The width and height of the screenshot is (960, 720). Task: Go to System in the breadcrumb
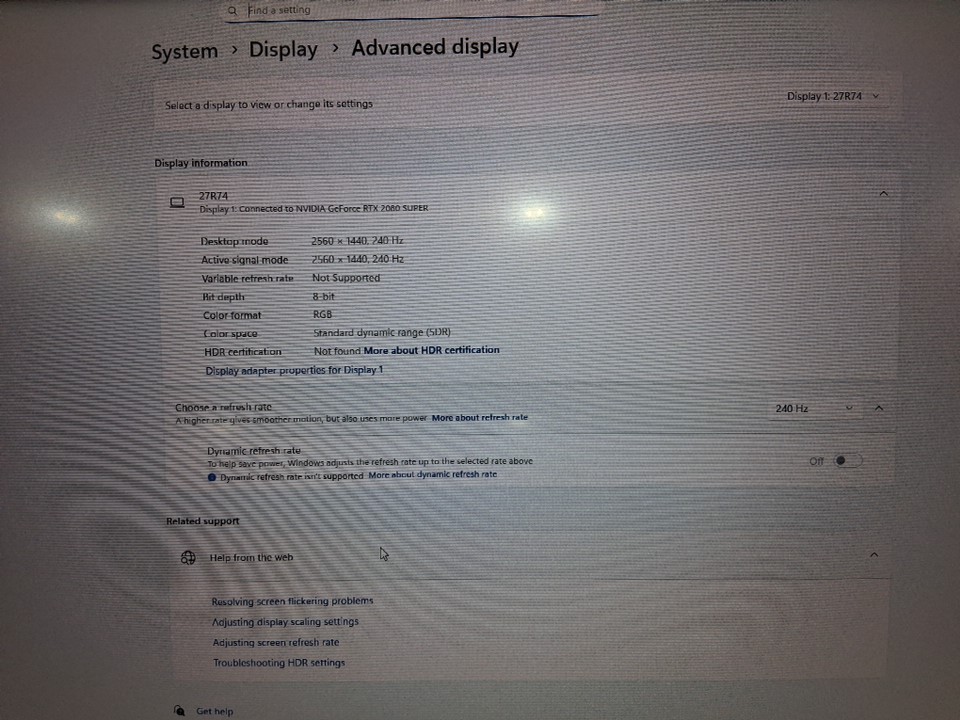184,52
